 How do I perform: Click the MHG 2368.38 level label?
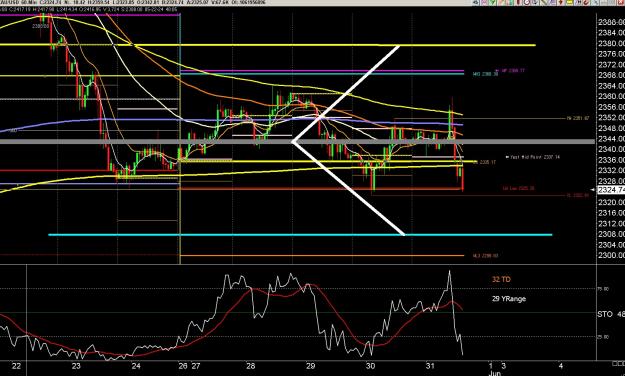pos(485,74)
